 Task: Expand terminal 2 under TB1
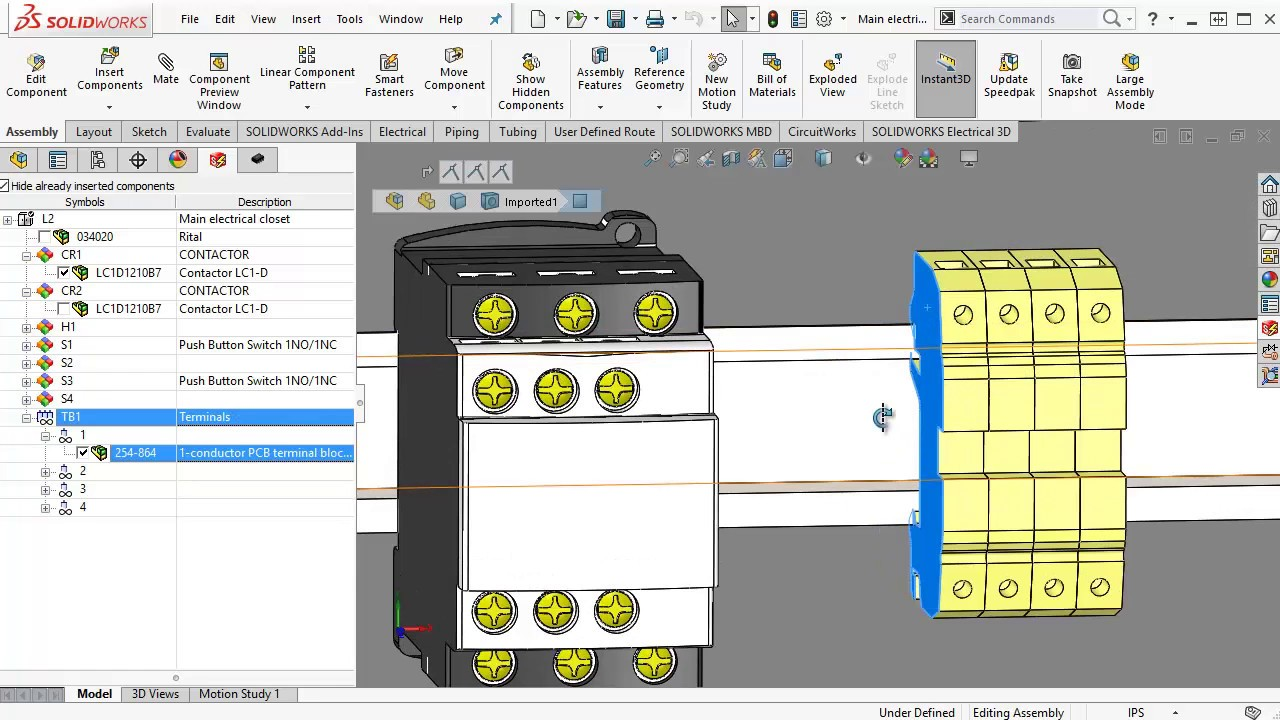point(45,471)
